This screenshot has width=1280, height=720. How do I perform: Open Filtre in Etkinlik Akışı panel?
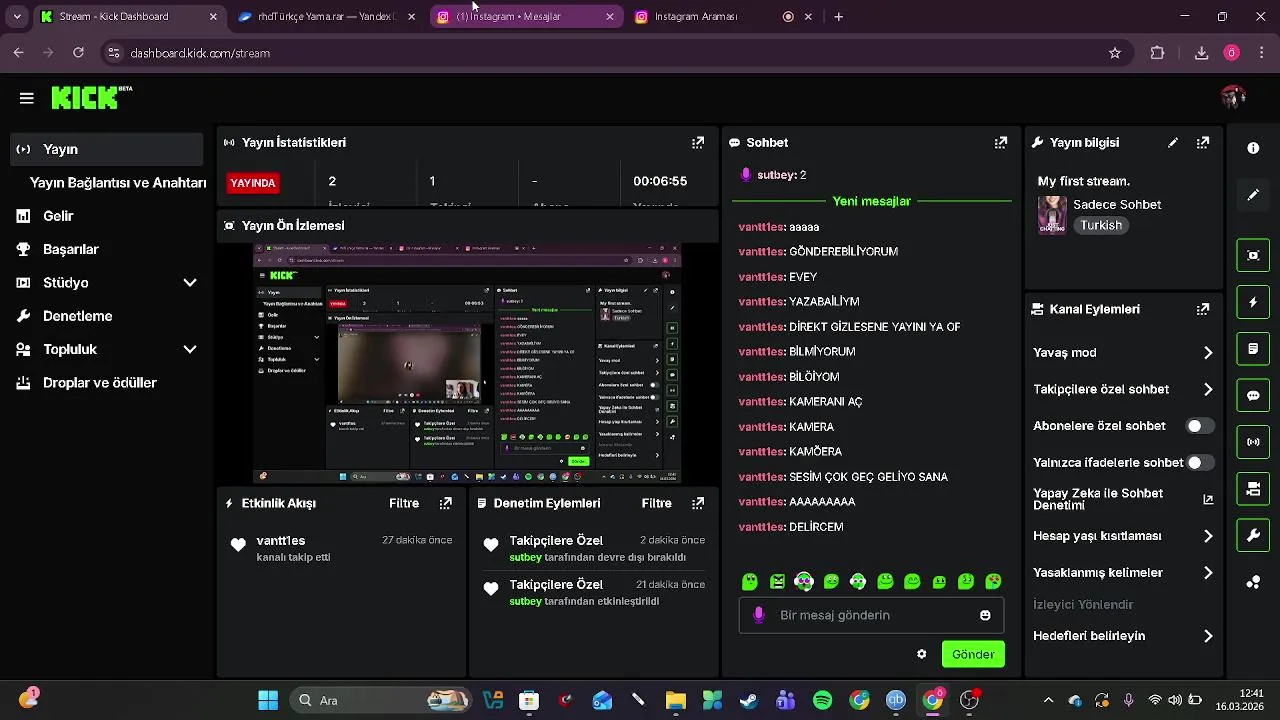(404, 504)
